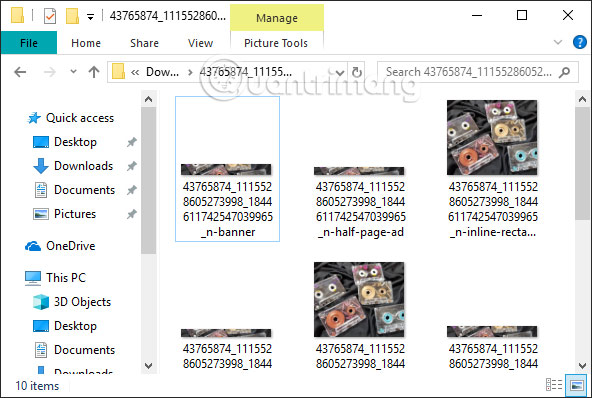Open 3D Objects under This PC

72,302
